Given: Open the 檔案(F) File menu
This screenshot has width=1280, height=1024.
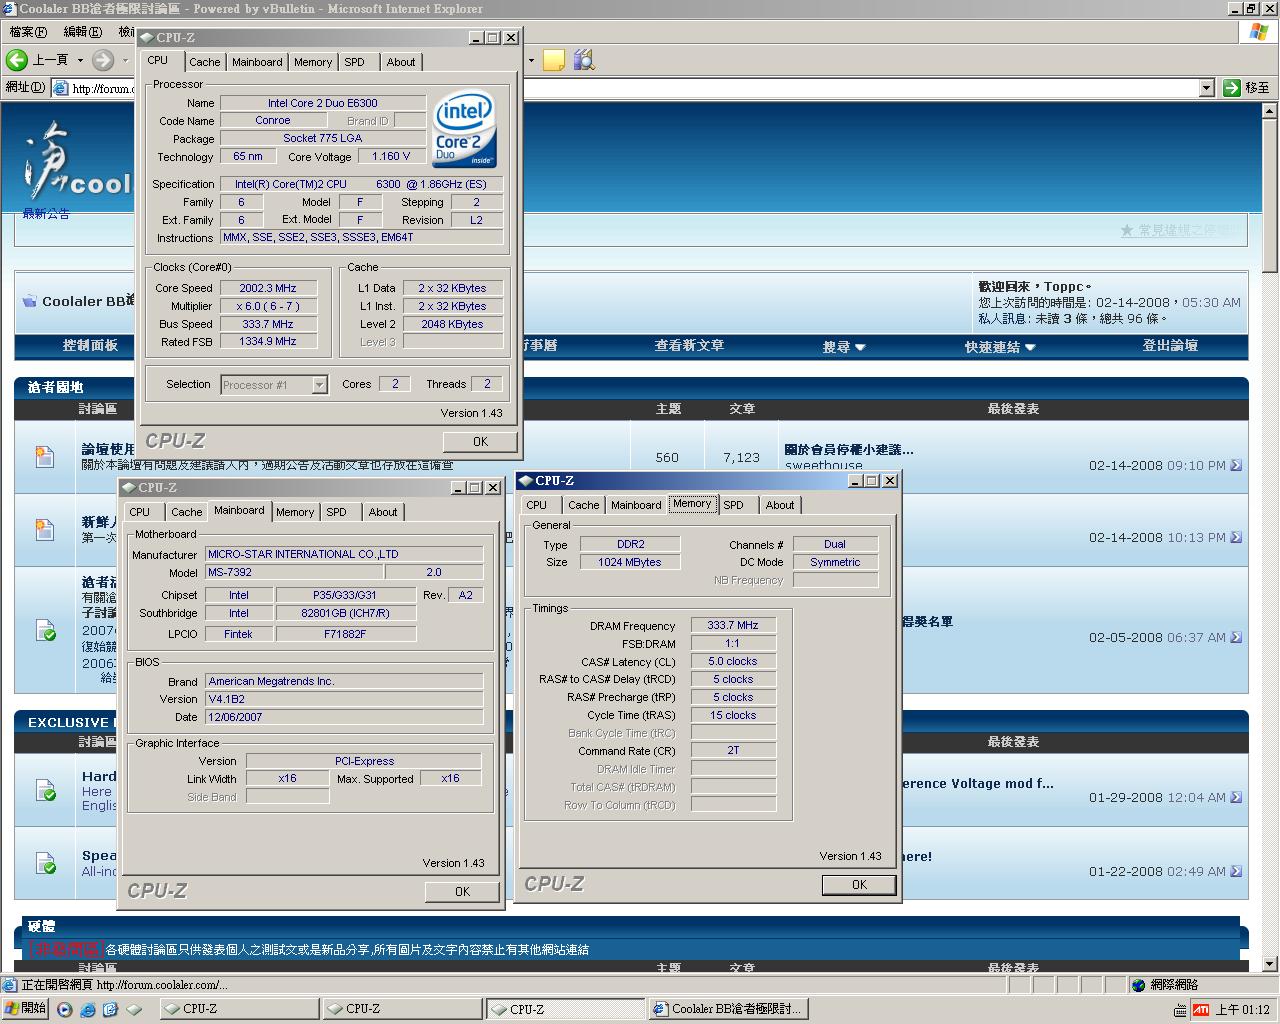Looking at the screenshot, I should pos(28,31).
